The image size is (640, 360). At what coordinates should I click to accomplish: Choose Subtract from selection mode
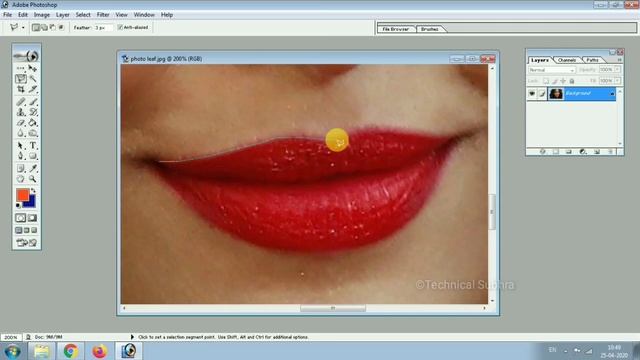[52, 27]
